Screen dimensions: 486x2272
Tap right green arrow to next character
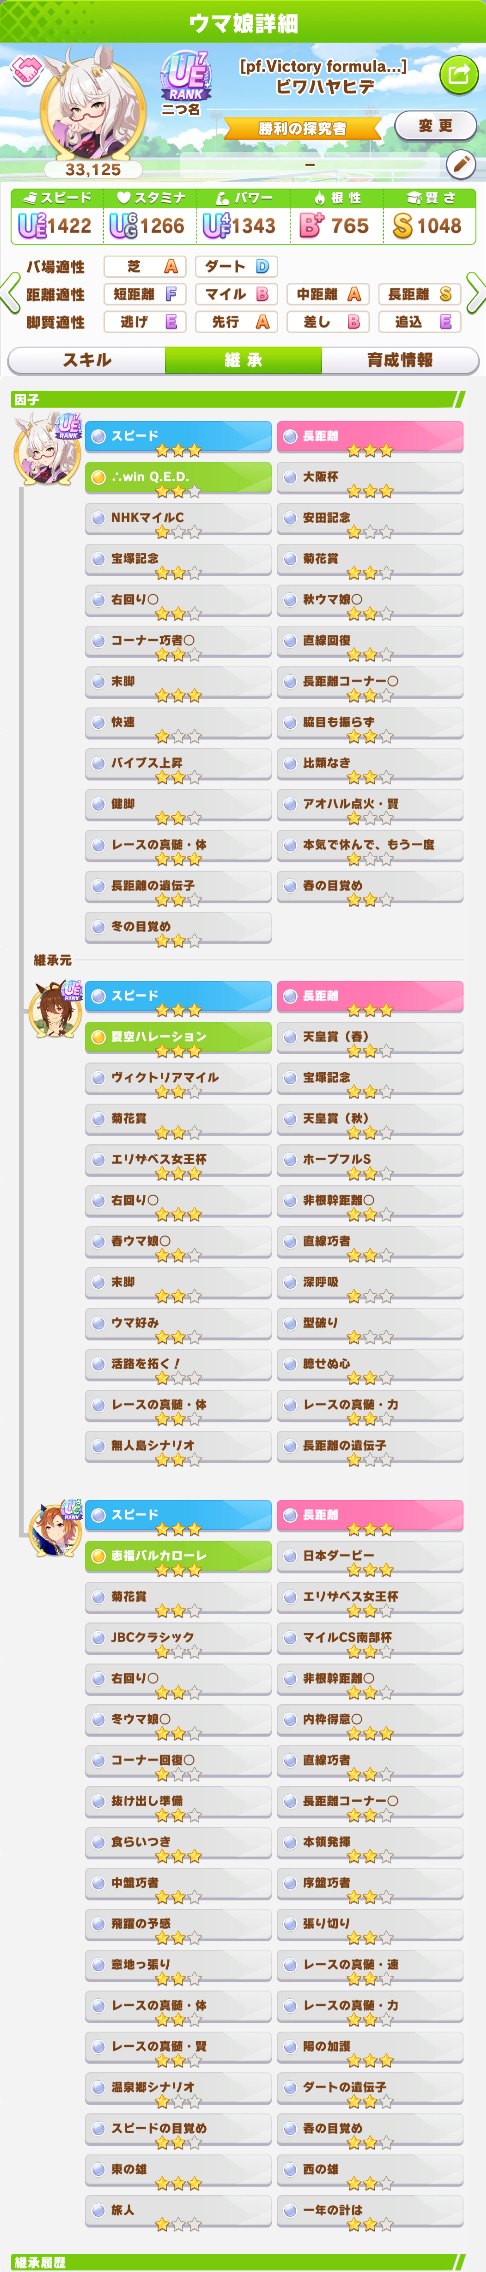(x=476, y=293)
